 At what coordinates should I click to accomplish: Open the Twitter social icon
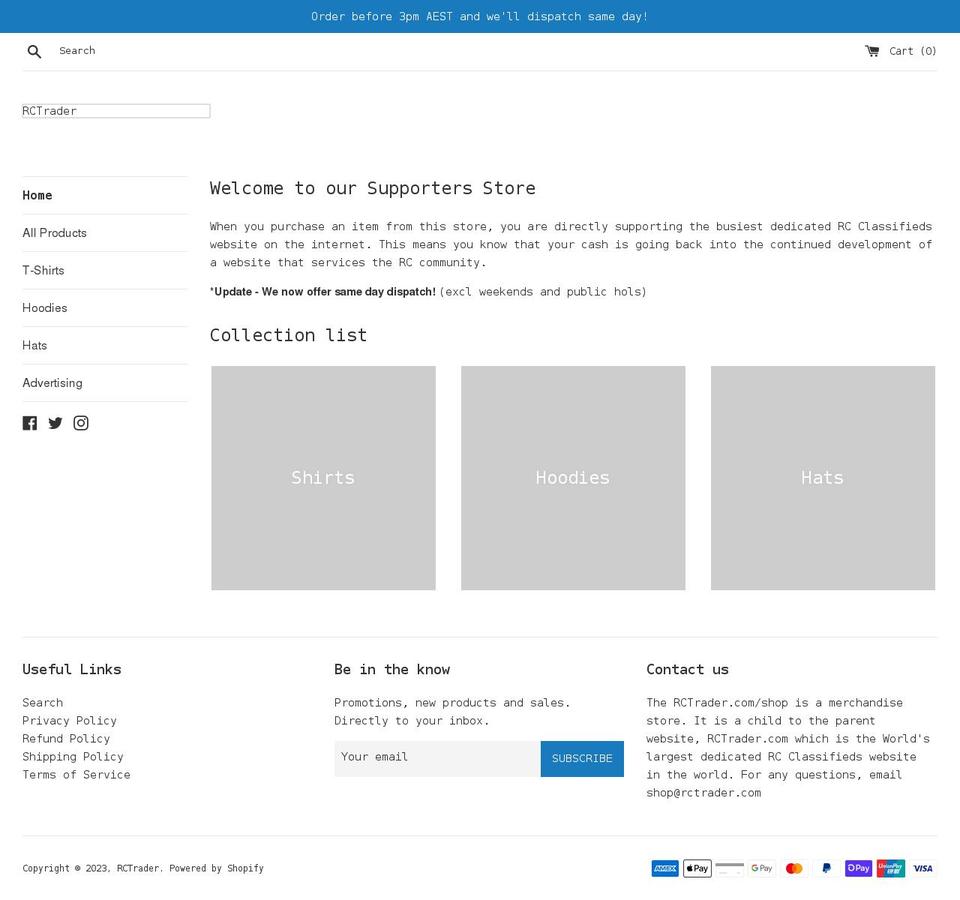coord(55,423)
